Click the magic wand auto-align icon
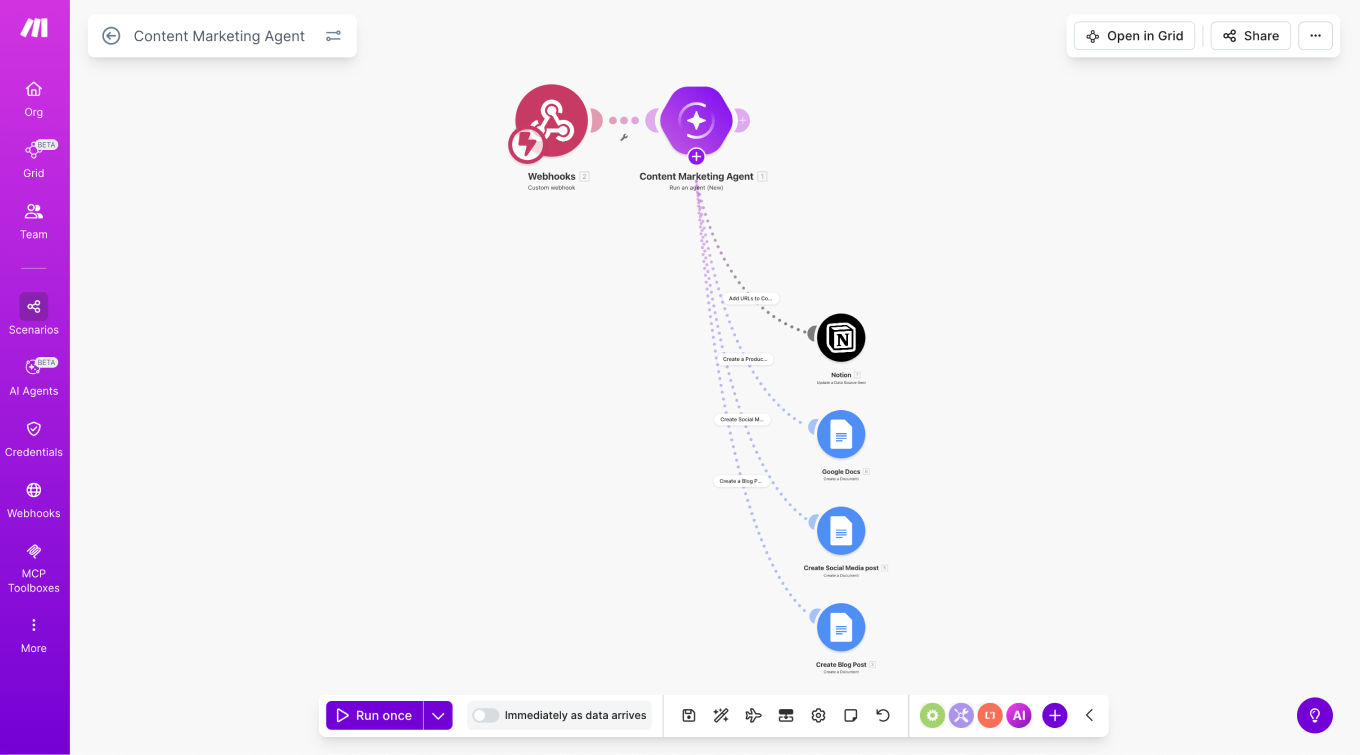 tap(721, 715)
